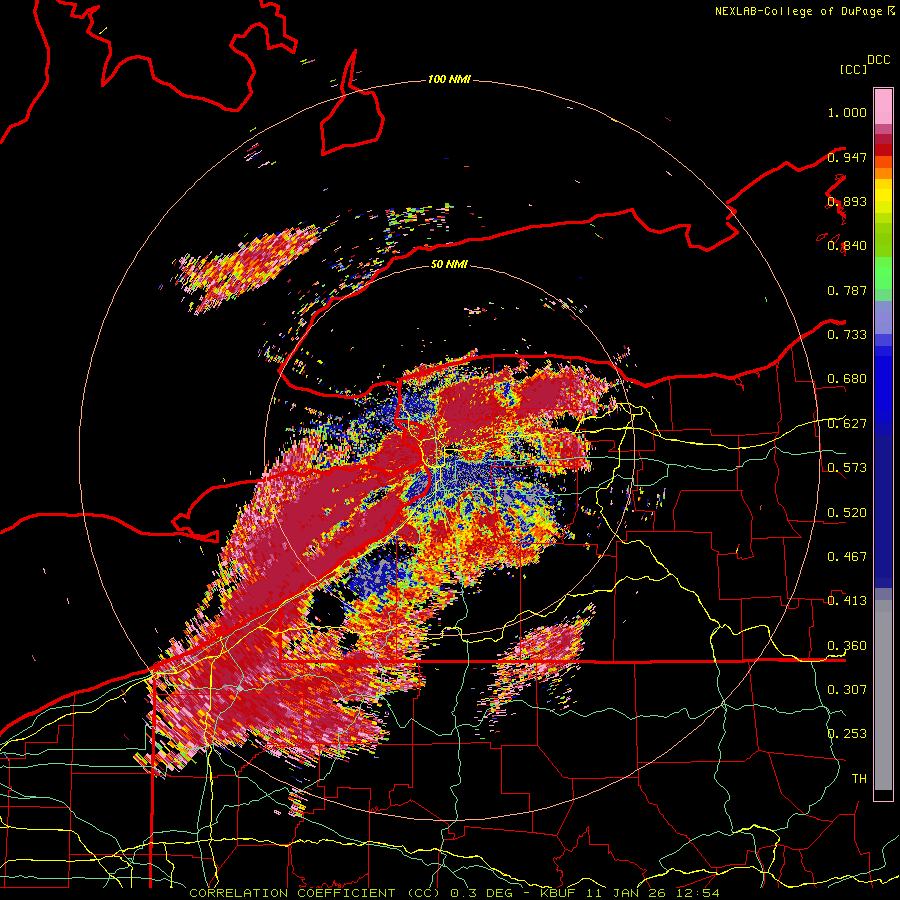The image size is (900, 900).
Task: Click the 0.253 scale value
Action: pos(847,734)
